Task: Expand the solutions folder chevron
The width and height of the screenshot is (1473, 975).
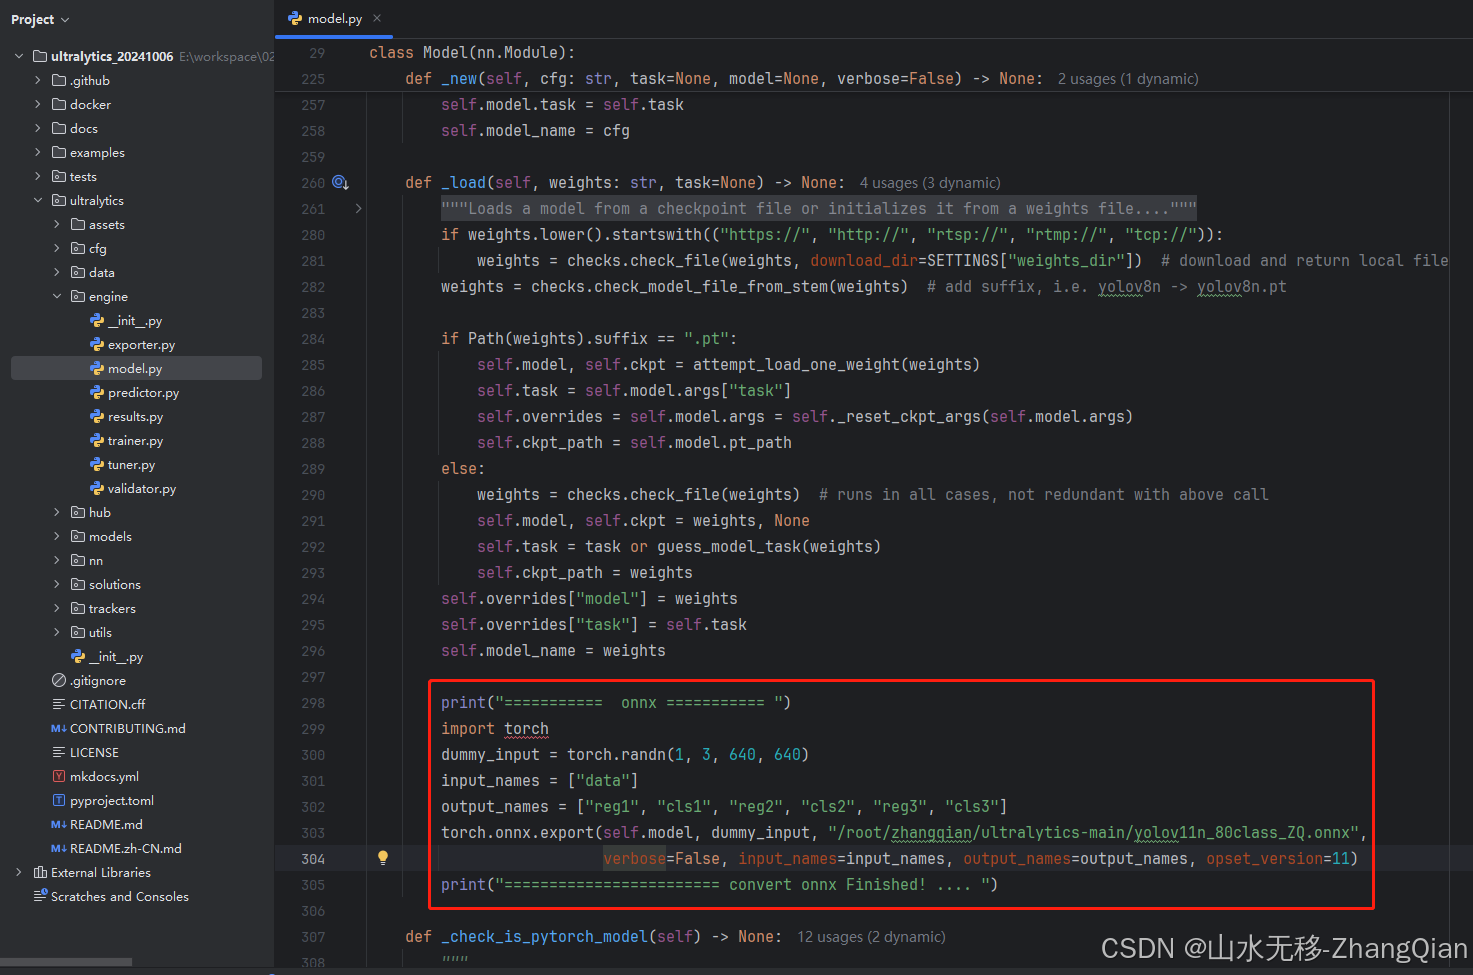Action: (57, 584)
